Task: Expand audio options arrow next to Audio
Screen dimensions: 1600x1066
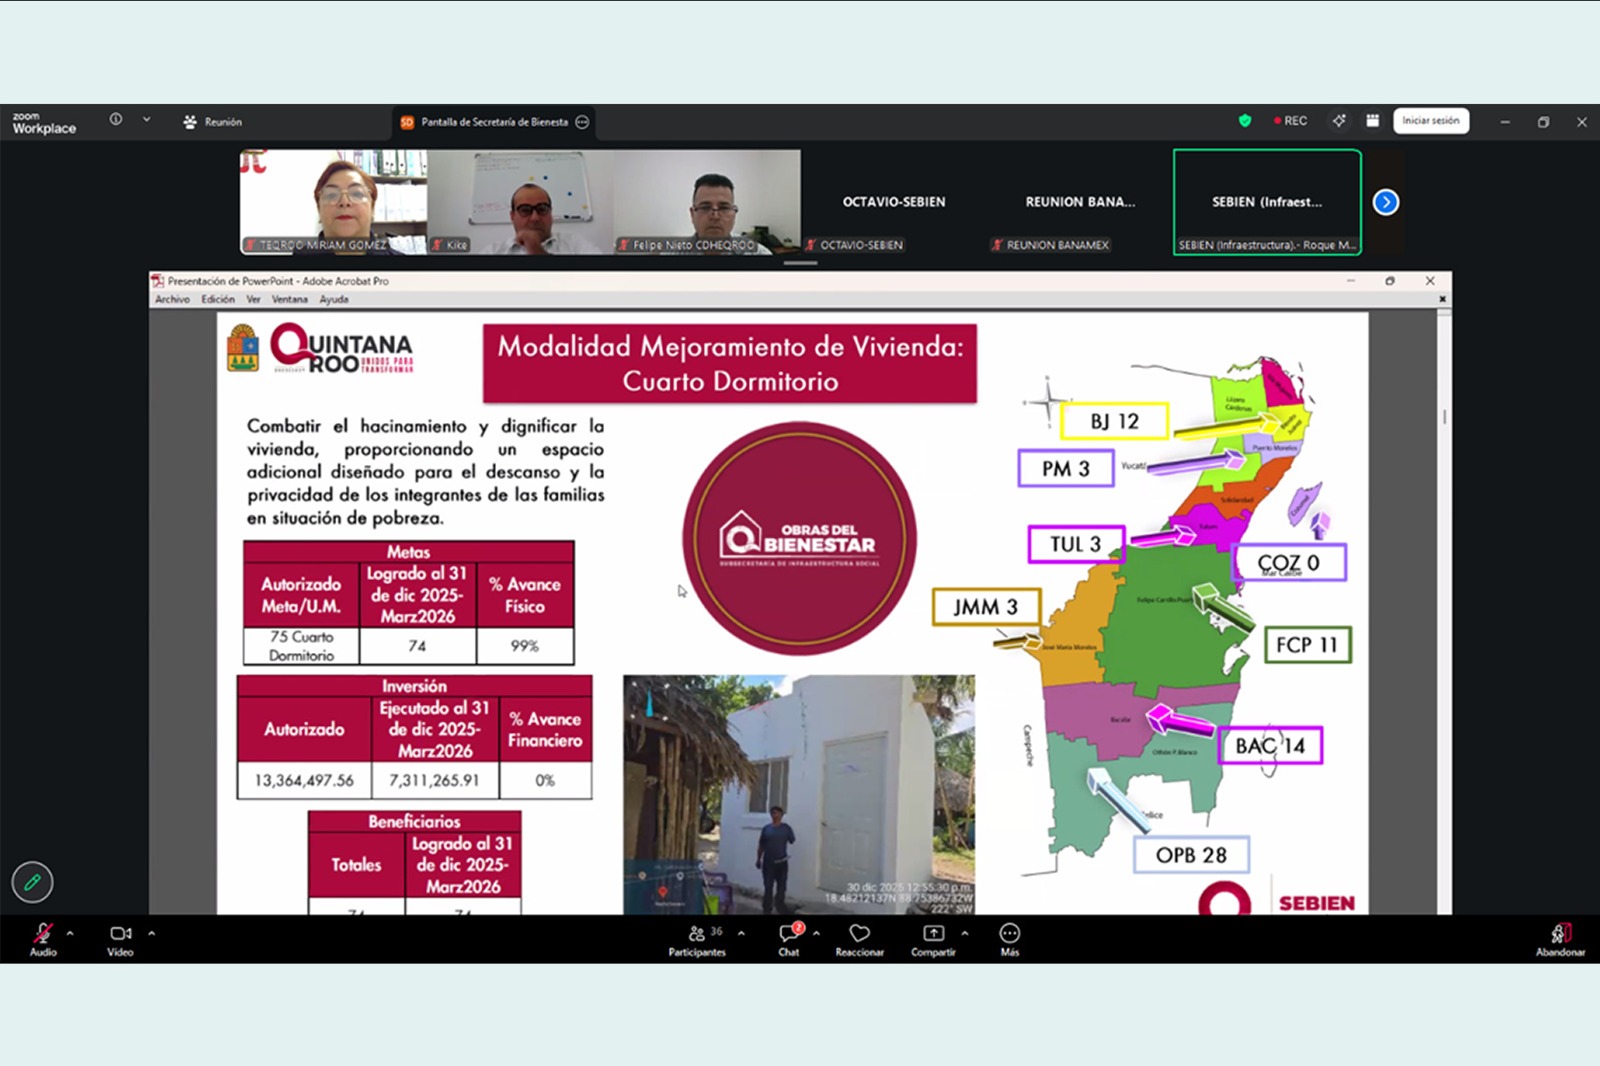Action: (x=70, y=933)
